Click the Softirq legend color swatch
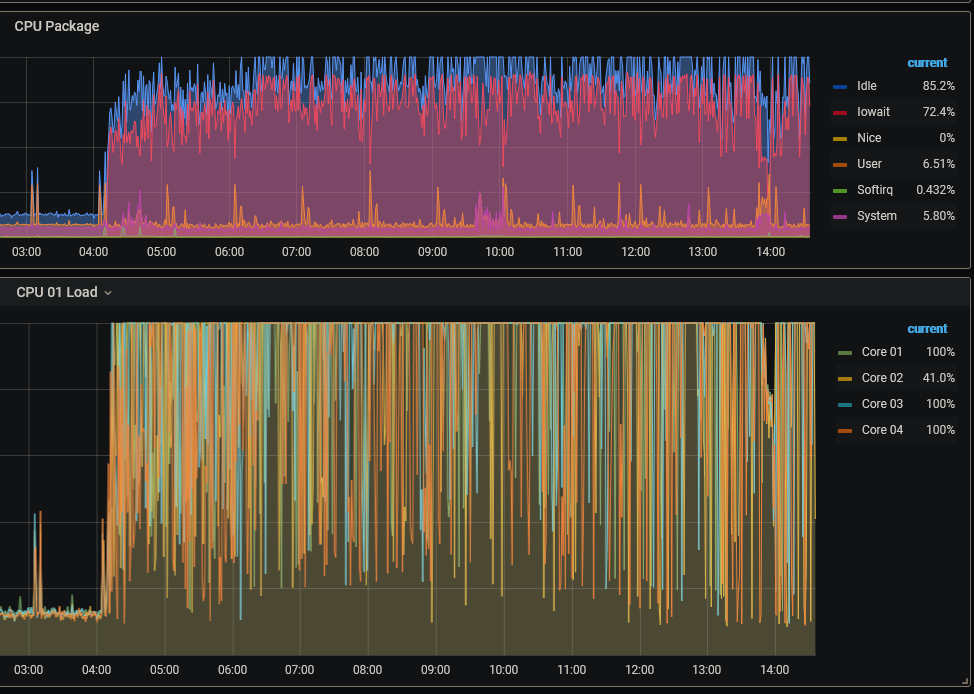974x694 pixels. (840, 191)
